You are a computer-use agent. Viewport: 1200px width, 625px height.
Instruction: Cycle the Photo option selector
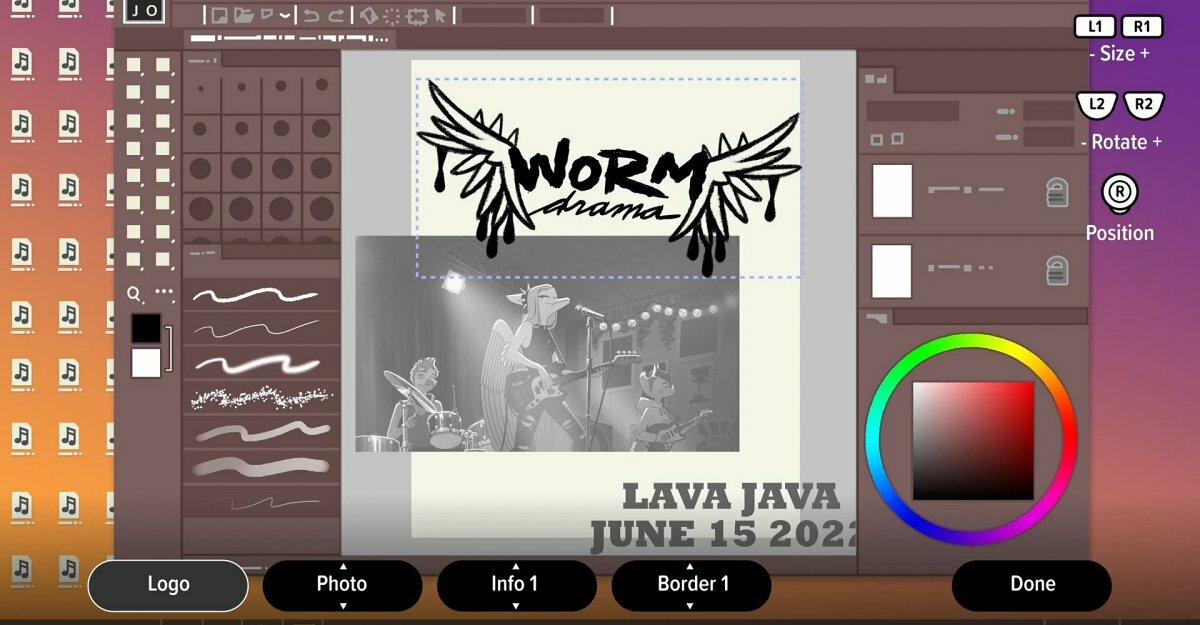point(342,585)
